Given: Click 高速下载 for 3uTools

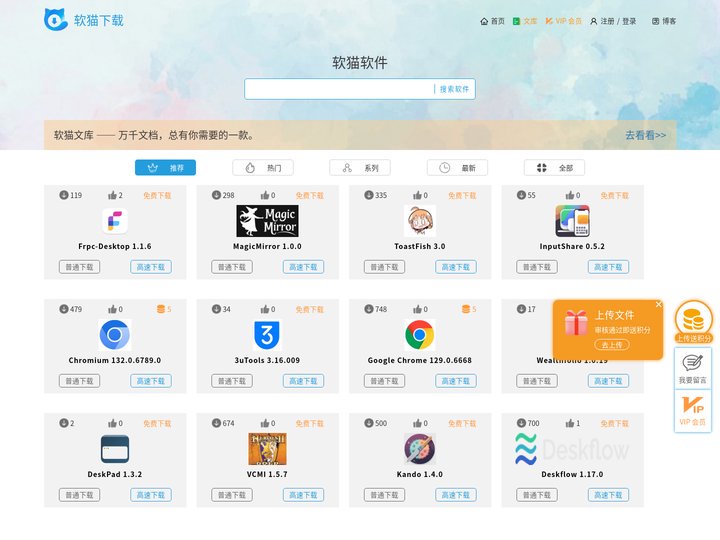Looking at the screenshot, I should tap(303, 381).
